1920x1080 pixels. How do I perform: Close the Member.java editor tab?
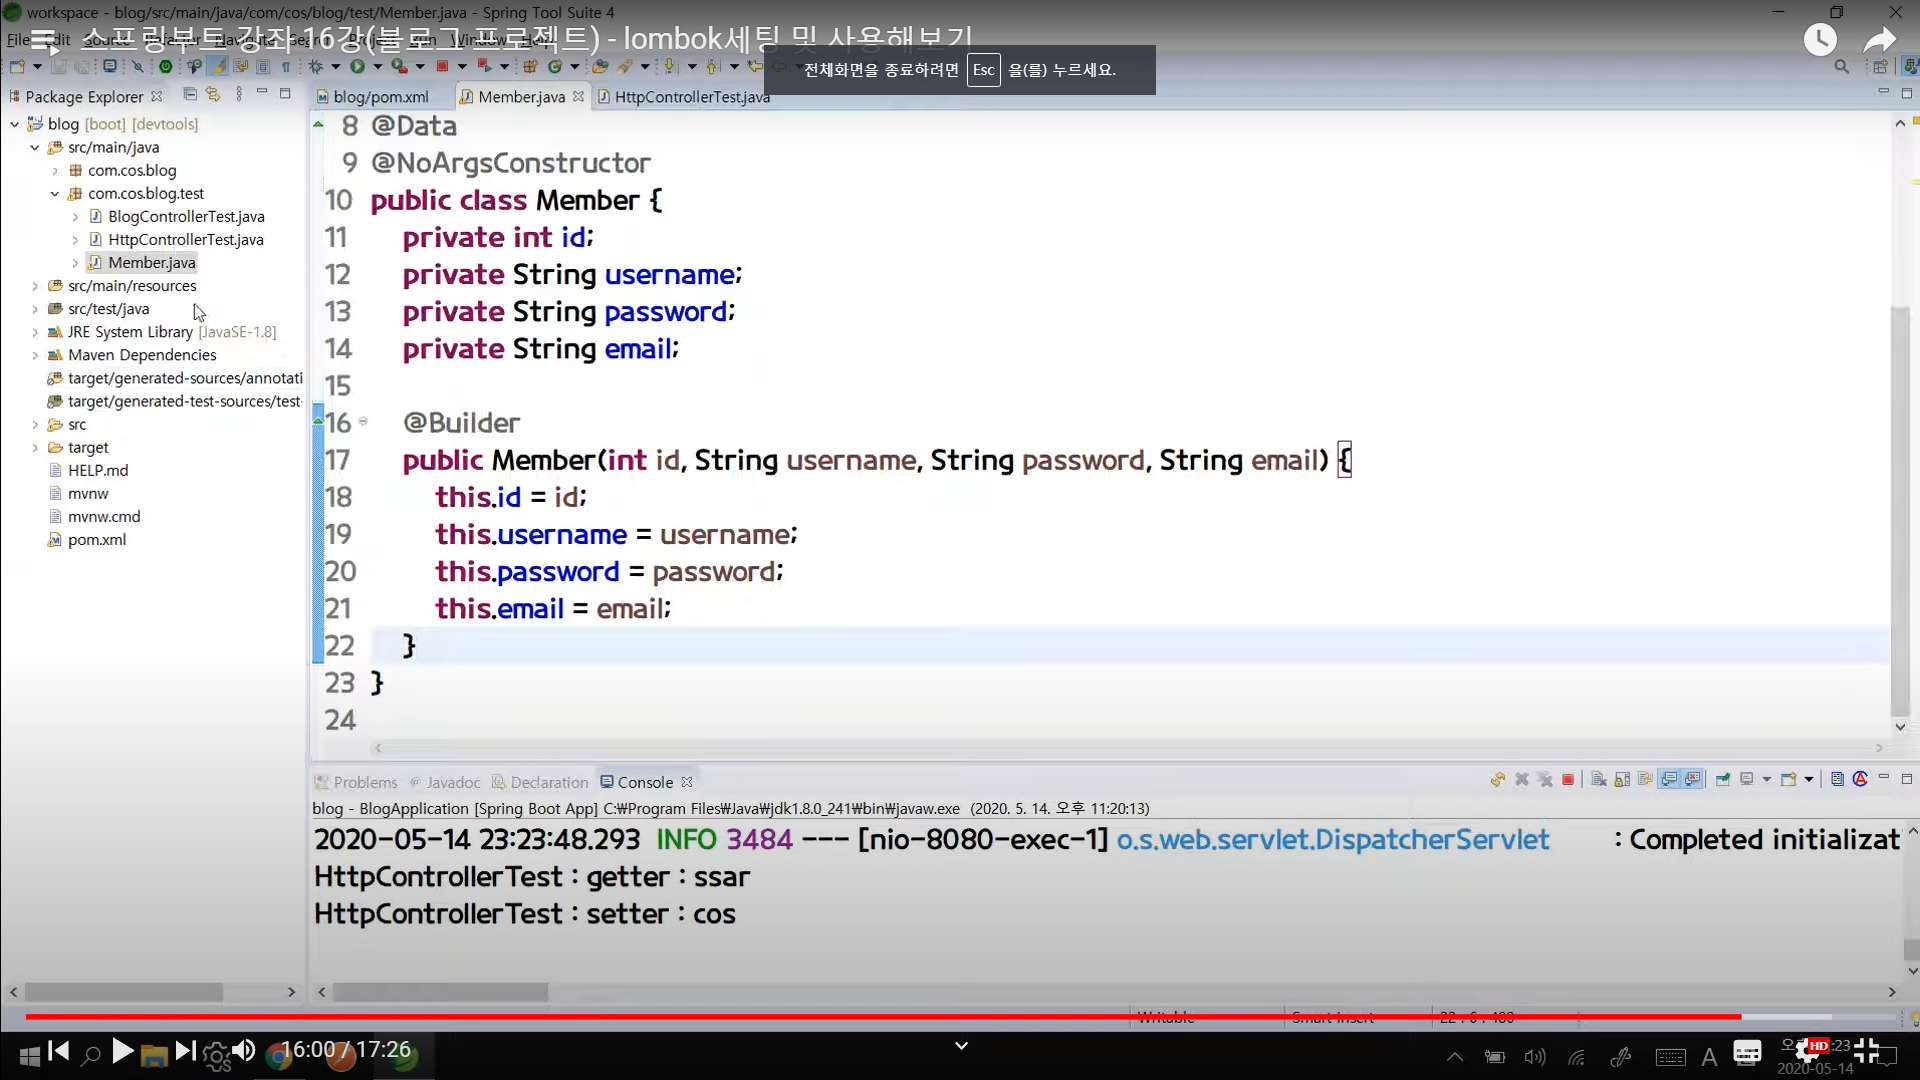tap(578, 97)
